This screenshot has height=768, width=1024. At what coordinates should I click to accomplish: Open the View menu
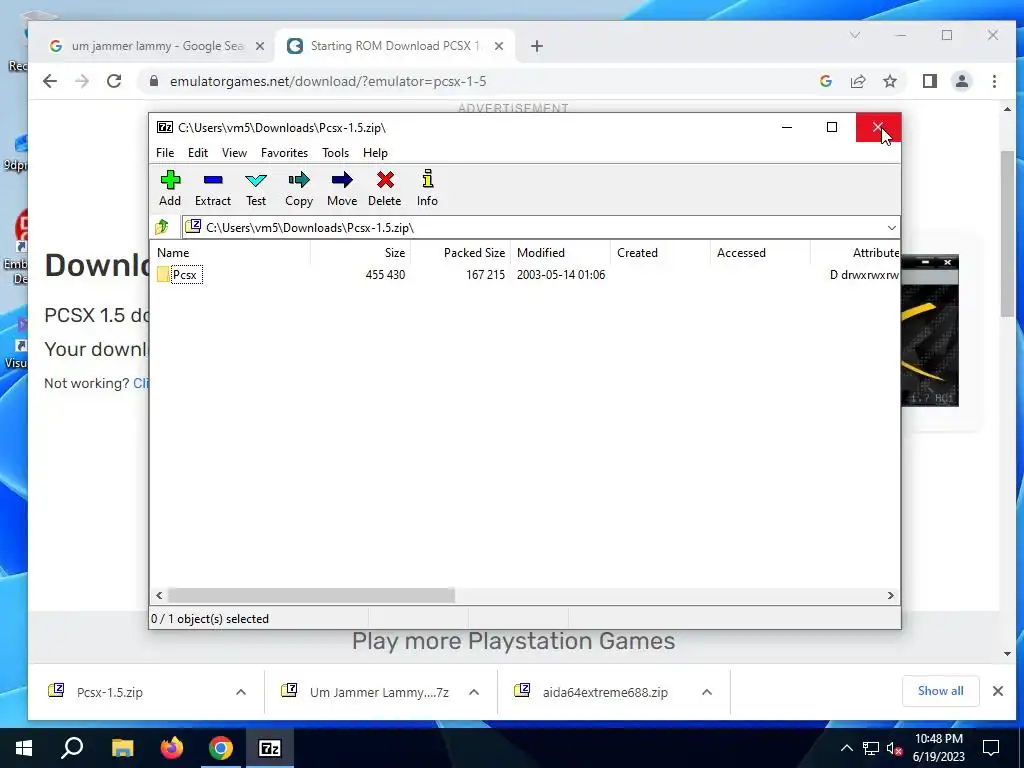[x=234, y=153]
